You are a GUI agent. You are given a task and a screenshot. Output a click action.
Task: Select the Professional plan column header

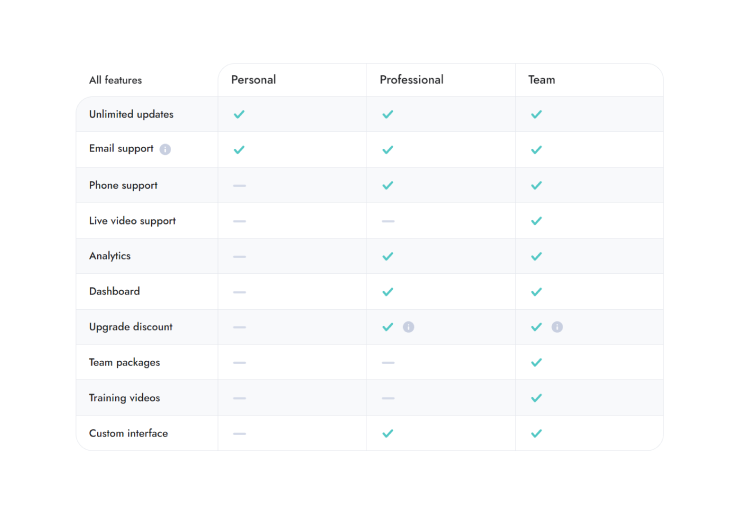tap(411, 80)
